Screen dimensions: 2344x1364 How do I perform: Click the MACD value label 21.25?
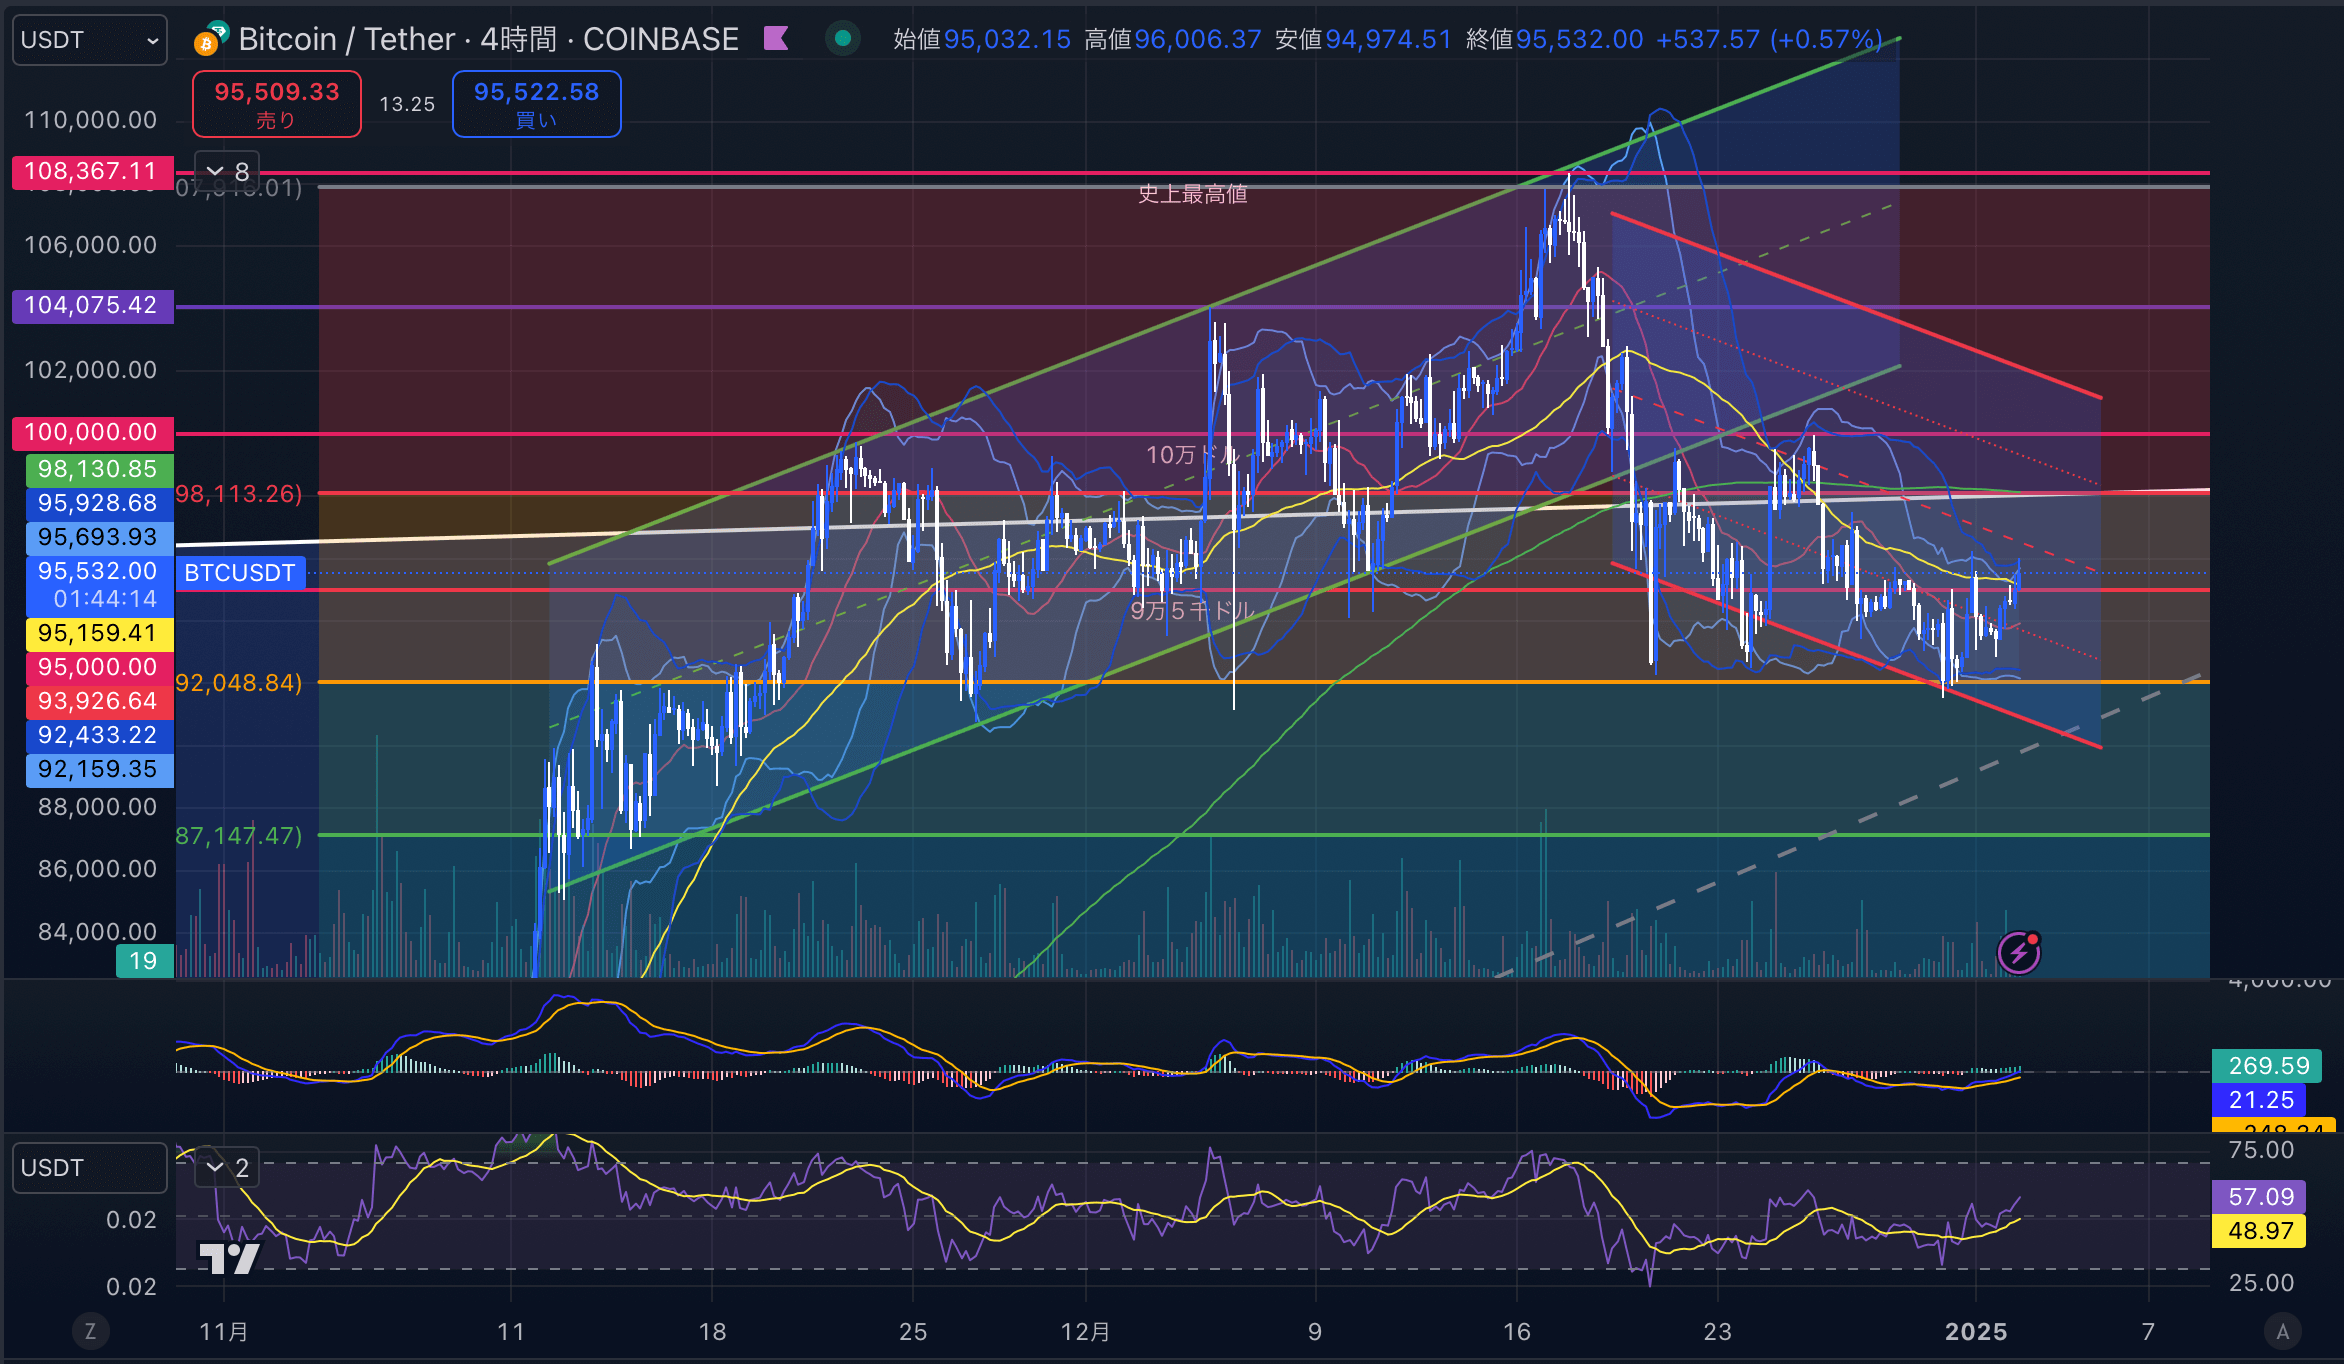tap(2260, 1100)
